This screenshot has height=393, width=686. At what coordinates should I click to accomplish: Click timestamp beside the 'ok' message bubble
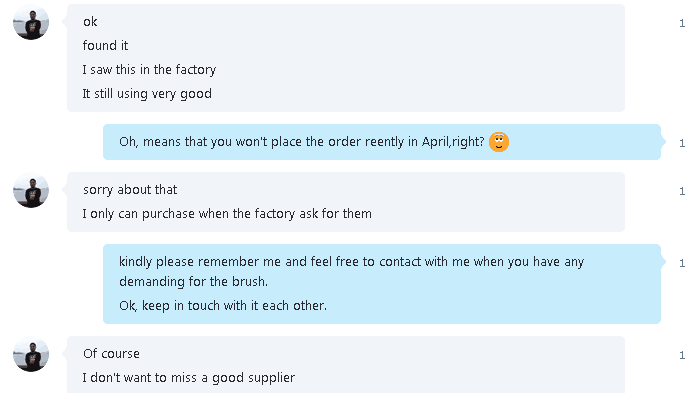tap(682, 23)
